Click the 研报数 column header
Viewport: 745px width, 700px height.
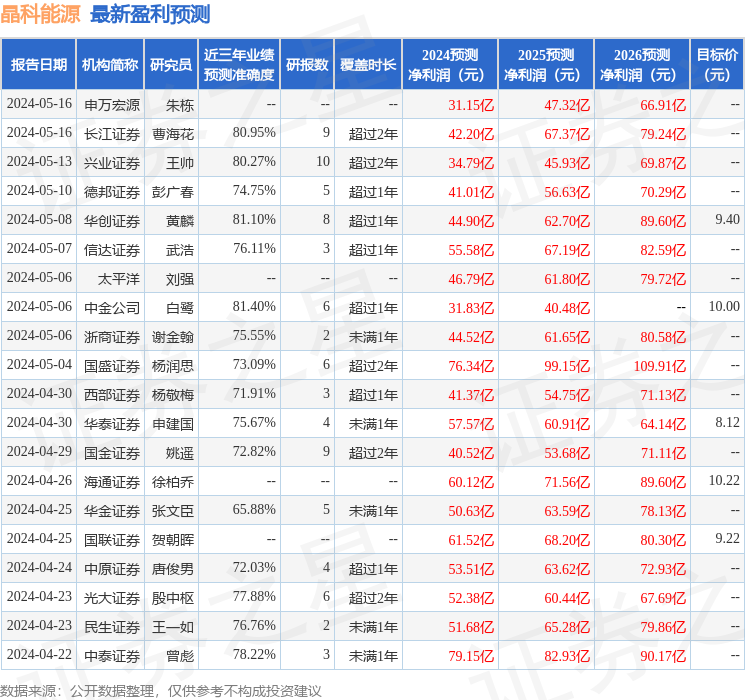[x=307, y=64]
